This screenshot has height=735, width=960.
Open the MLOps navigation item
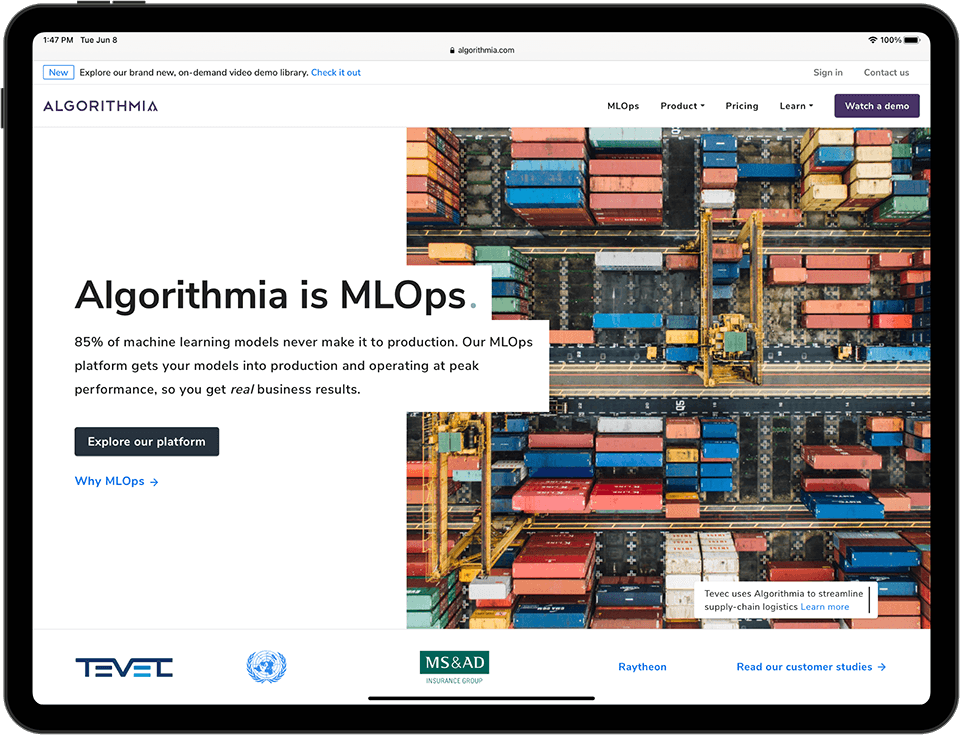tap(623, 106)
